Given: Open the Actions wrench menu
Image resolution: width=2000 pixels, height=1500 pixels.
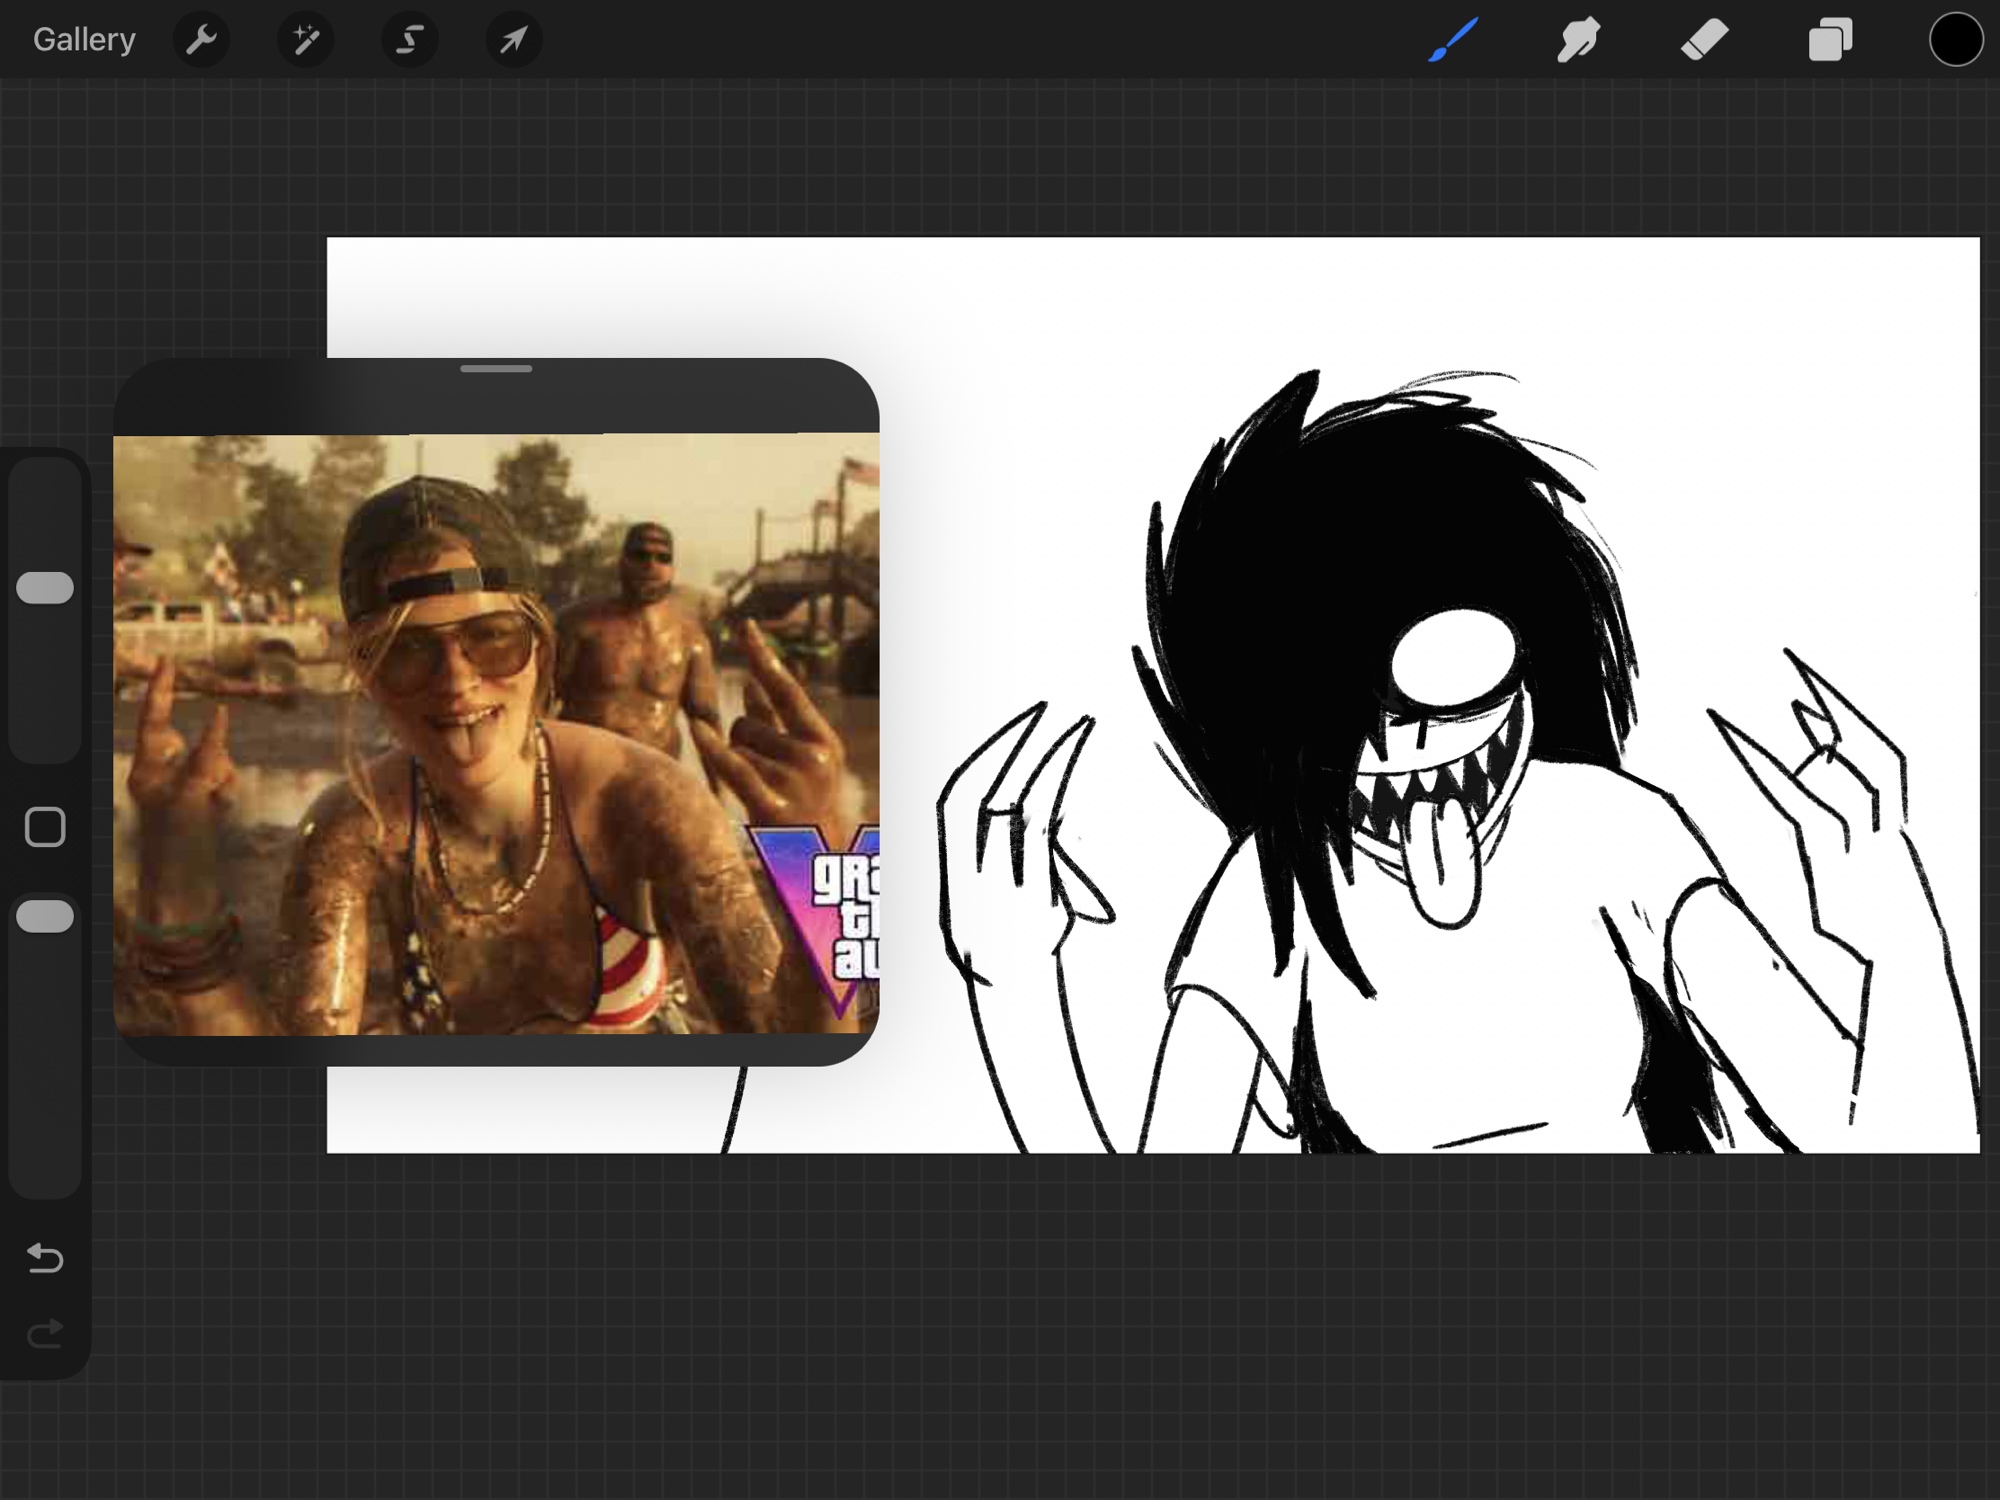Looking at the screenshot, I should (x=201, y=40).
